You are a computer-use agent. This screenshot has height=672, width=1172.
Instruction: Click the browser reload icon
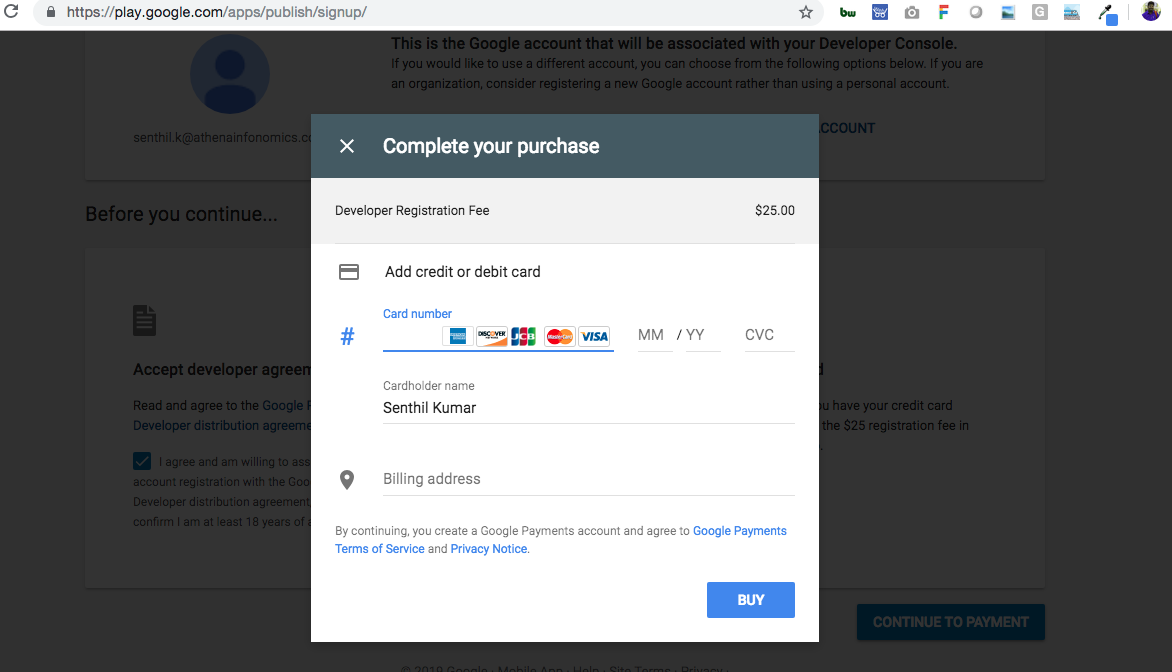pos(11,12)
